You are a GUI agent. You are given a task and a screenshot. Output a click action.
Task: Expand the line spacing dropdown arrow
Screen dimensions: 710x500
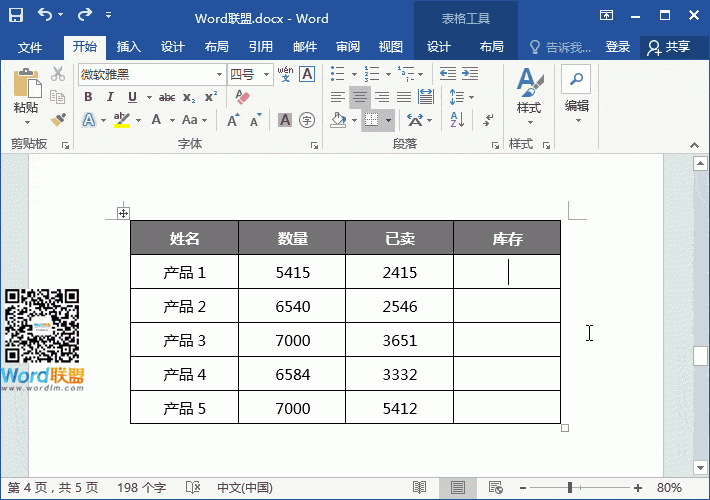[x=471, y=97]
